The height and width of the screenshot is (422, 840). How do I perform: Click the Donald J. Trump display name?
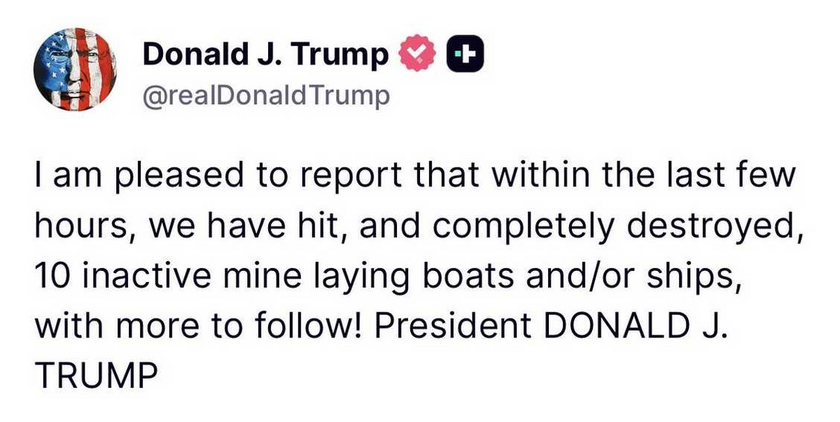[x=265, y=56]
